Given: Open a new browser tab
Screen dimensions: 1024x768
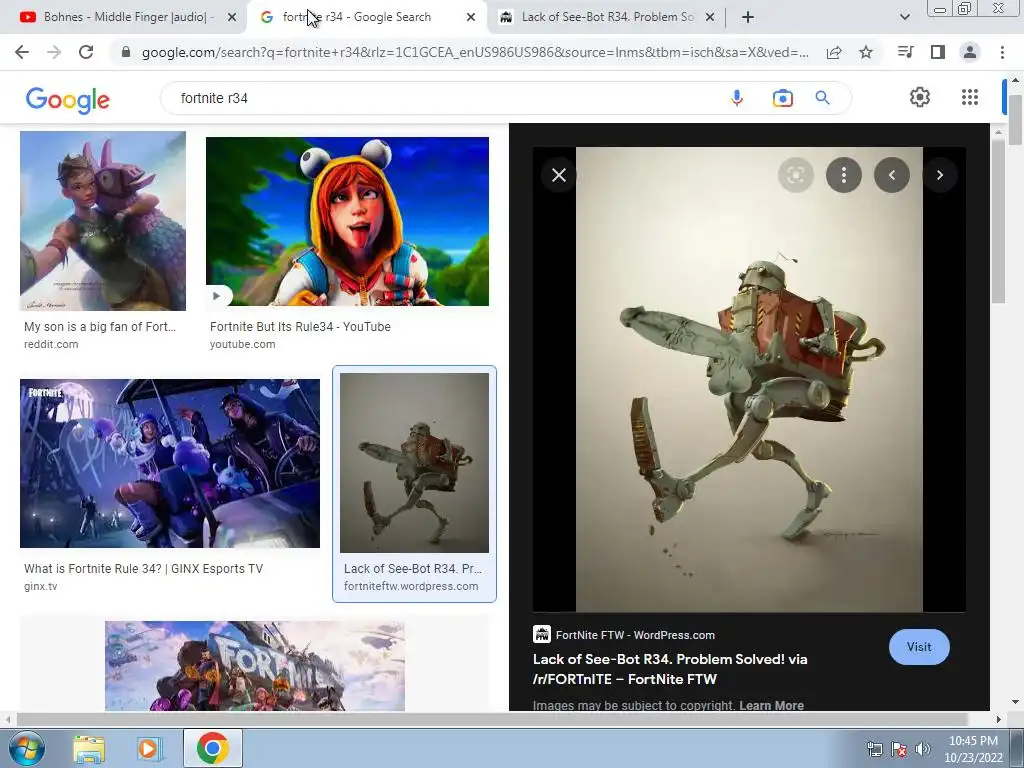Looking at the screenshot, I should pos(748,17).
